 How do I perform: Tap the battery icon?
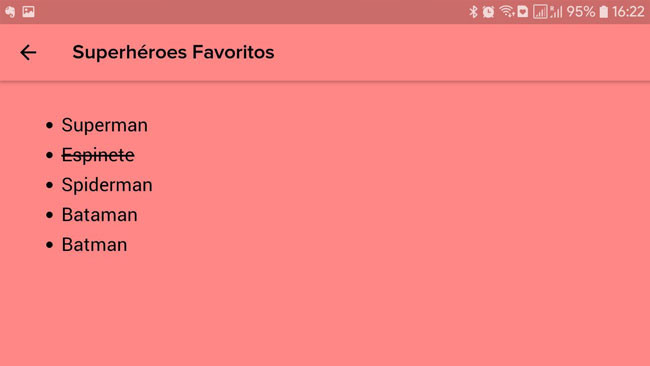pyautogui.click(x=604, y=12)
